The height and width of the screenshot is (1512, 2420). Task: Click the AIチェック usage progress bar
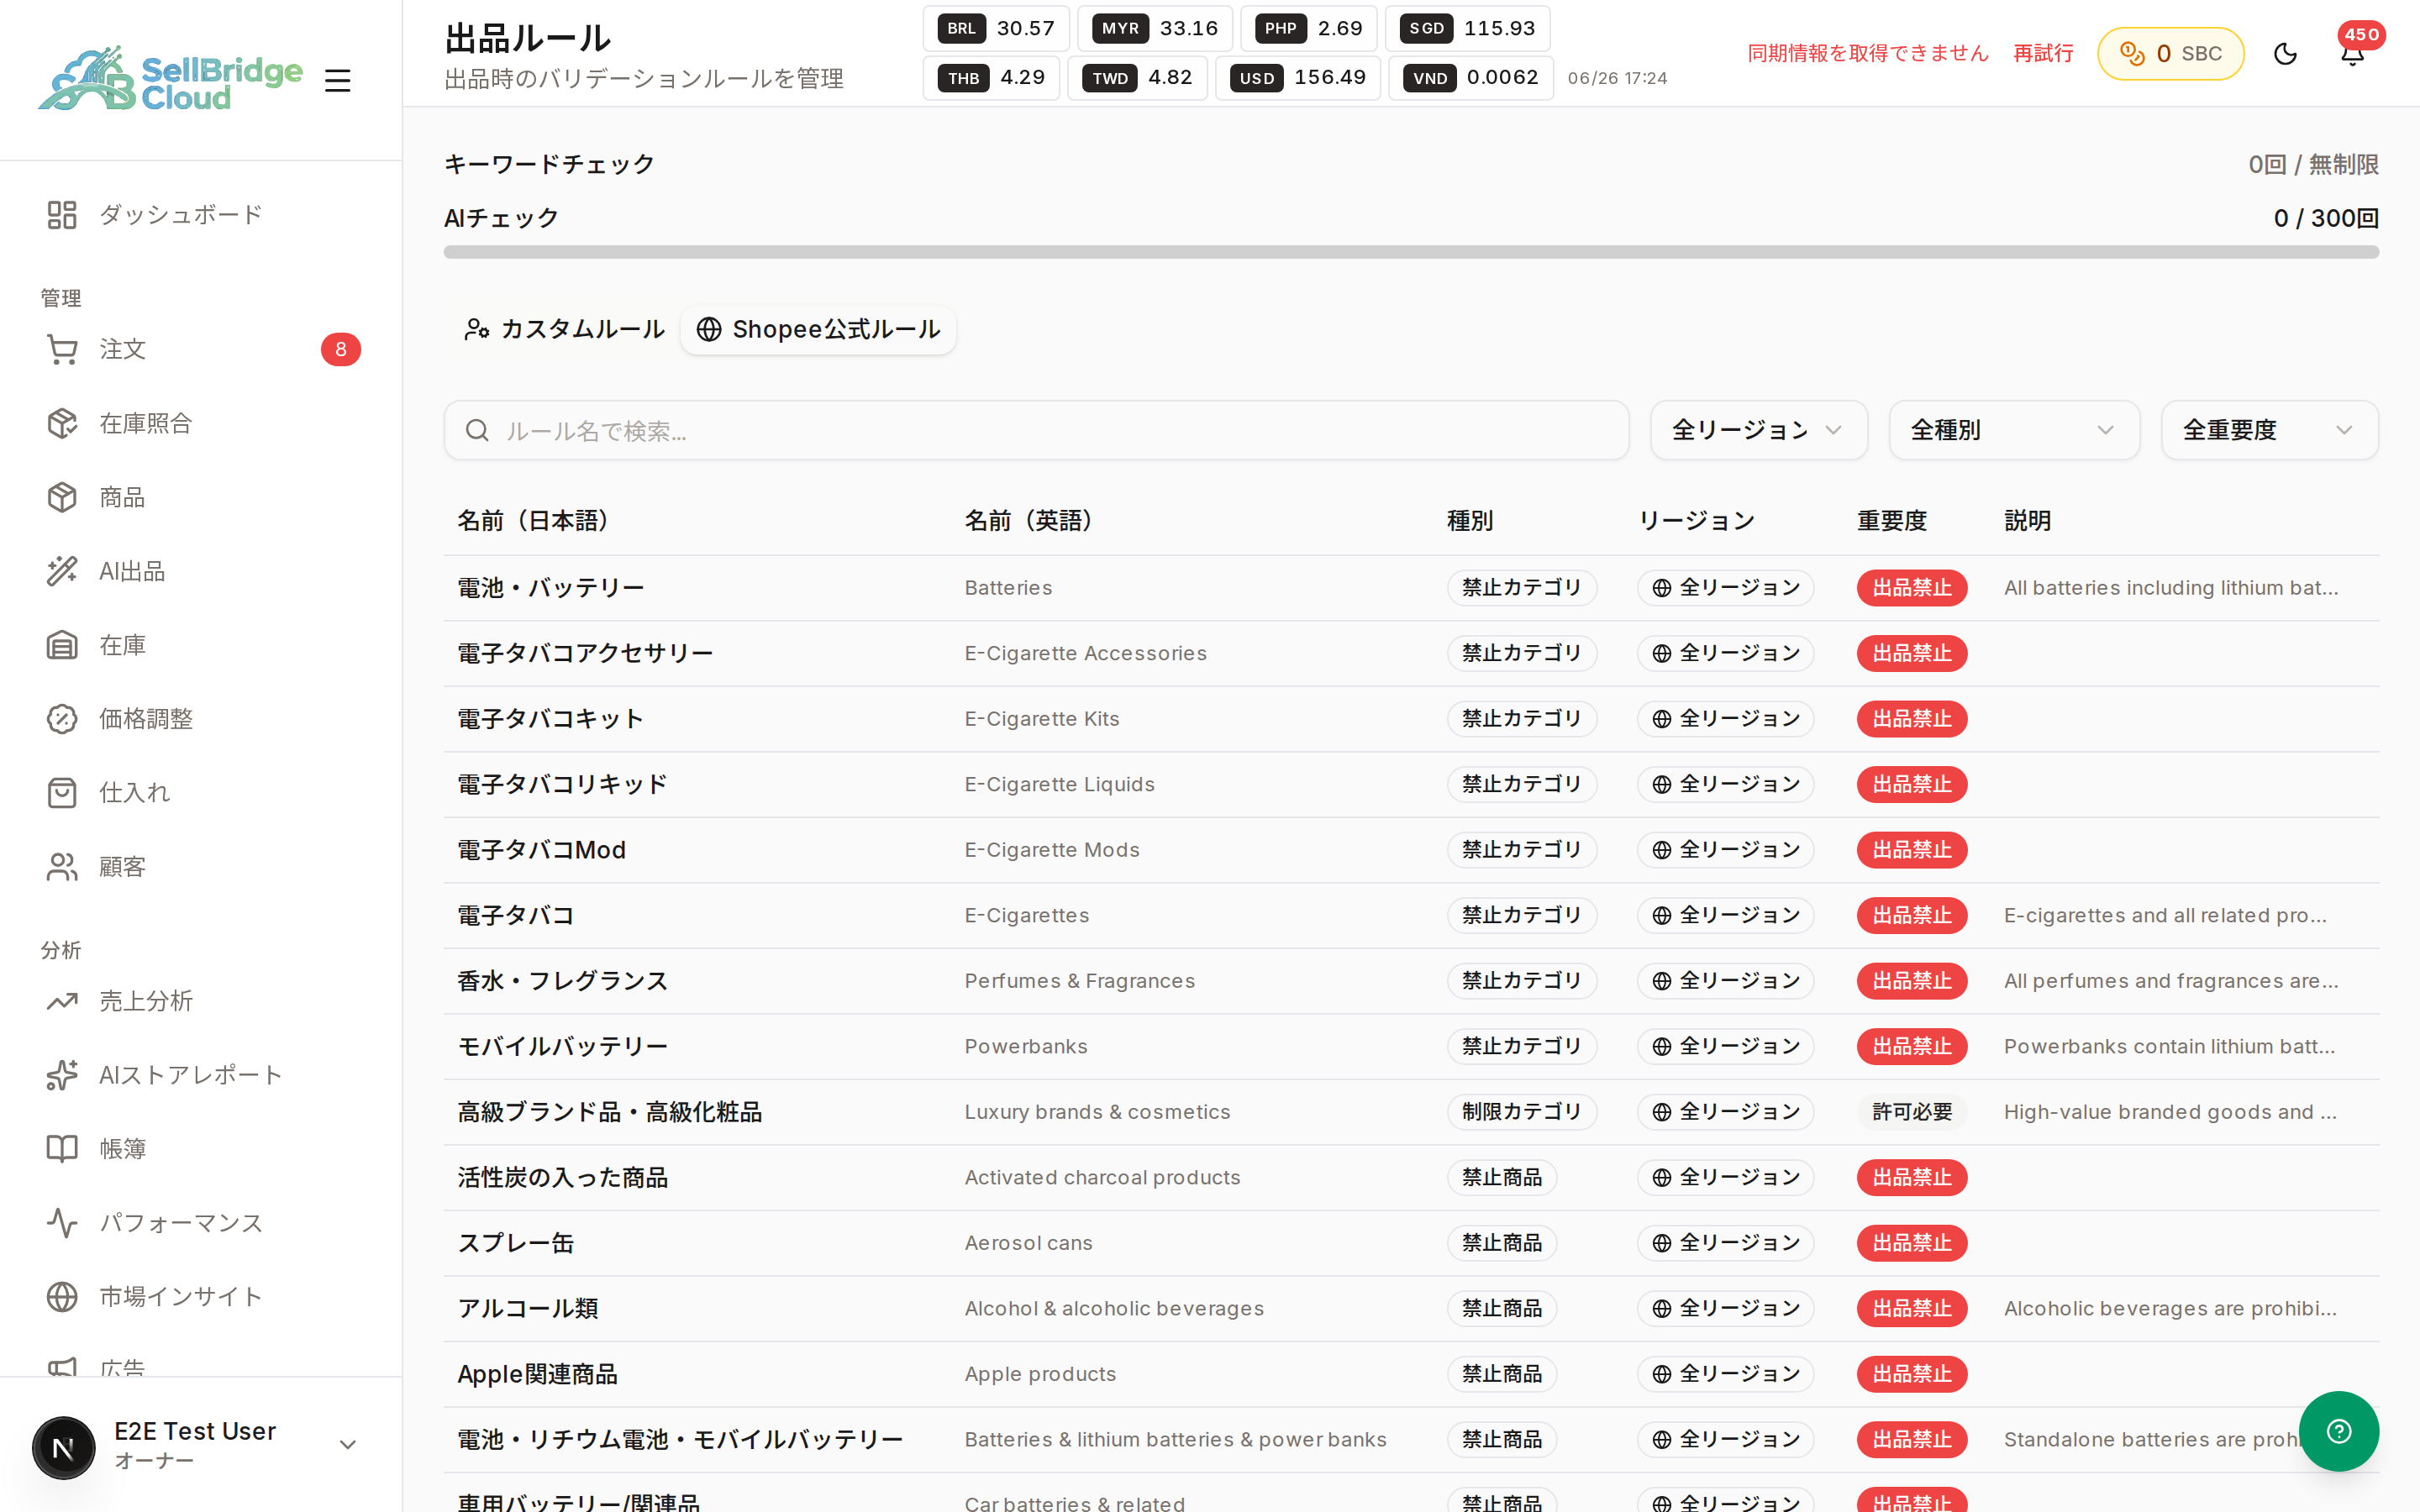tap(1411, 252)
